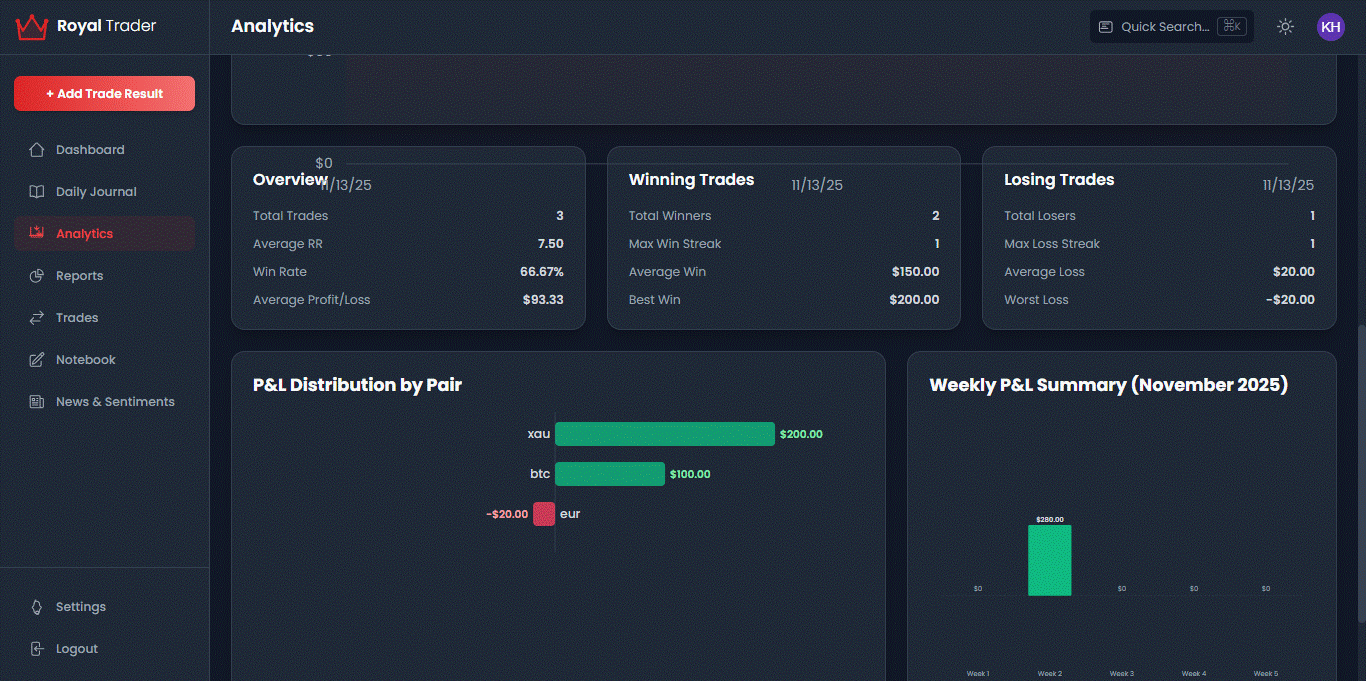Click the xau $200.00 distribution bar
Screen dimensions: 1366x681
(665, 433)
